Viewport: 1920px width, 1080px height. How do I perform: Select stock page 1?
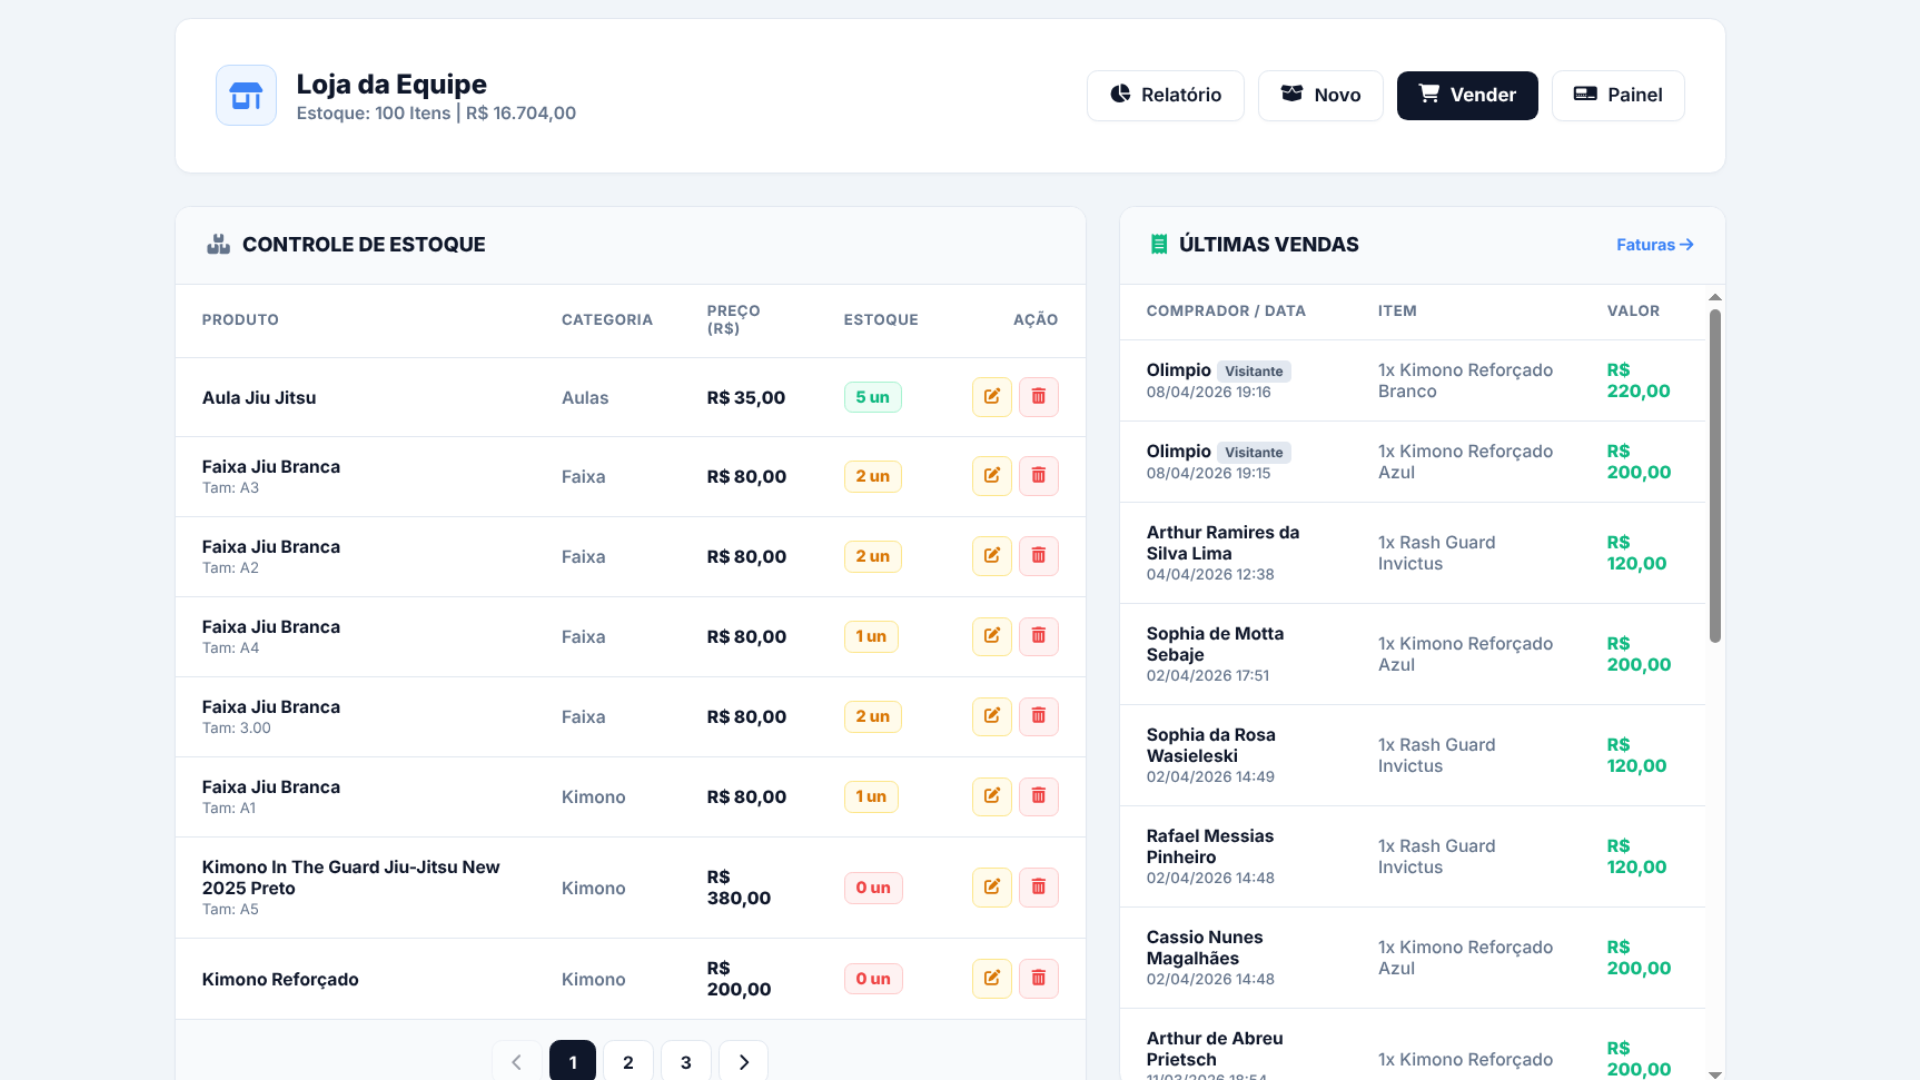tap(573, 1062)
